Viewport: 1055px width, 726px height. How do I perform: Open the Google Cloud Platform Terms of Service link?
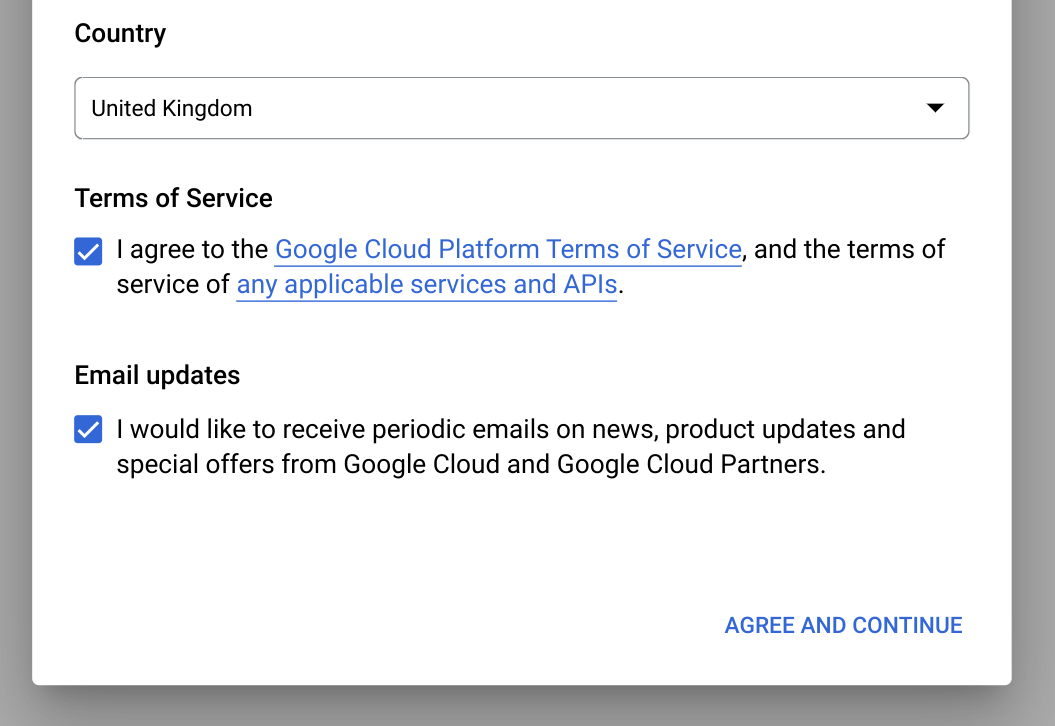pos(508,249)
